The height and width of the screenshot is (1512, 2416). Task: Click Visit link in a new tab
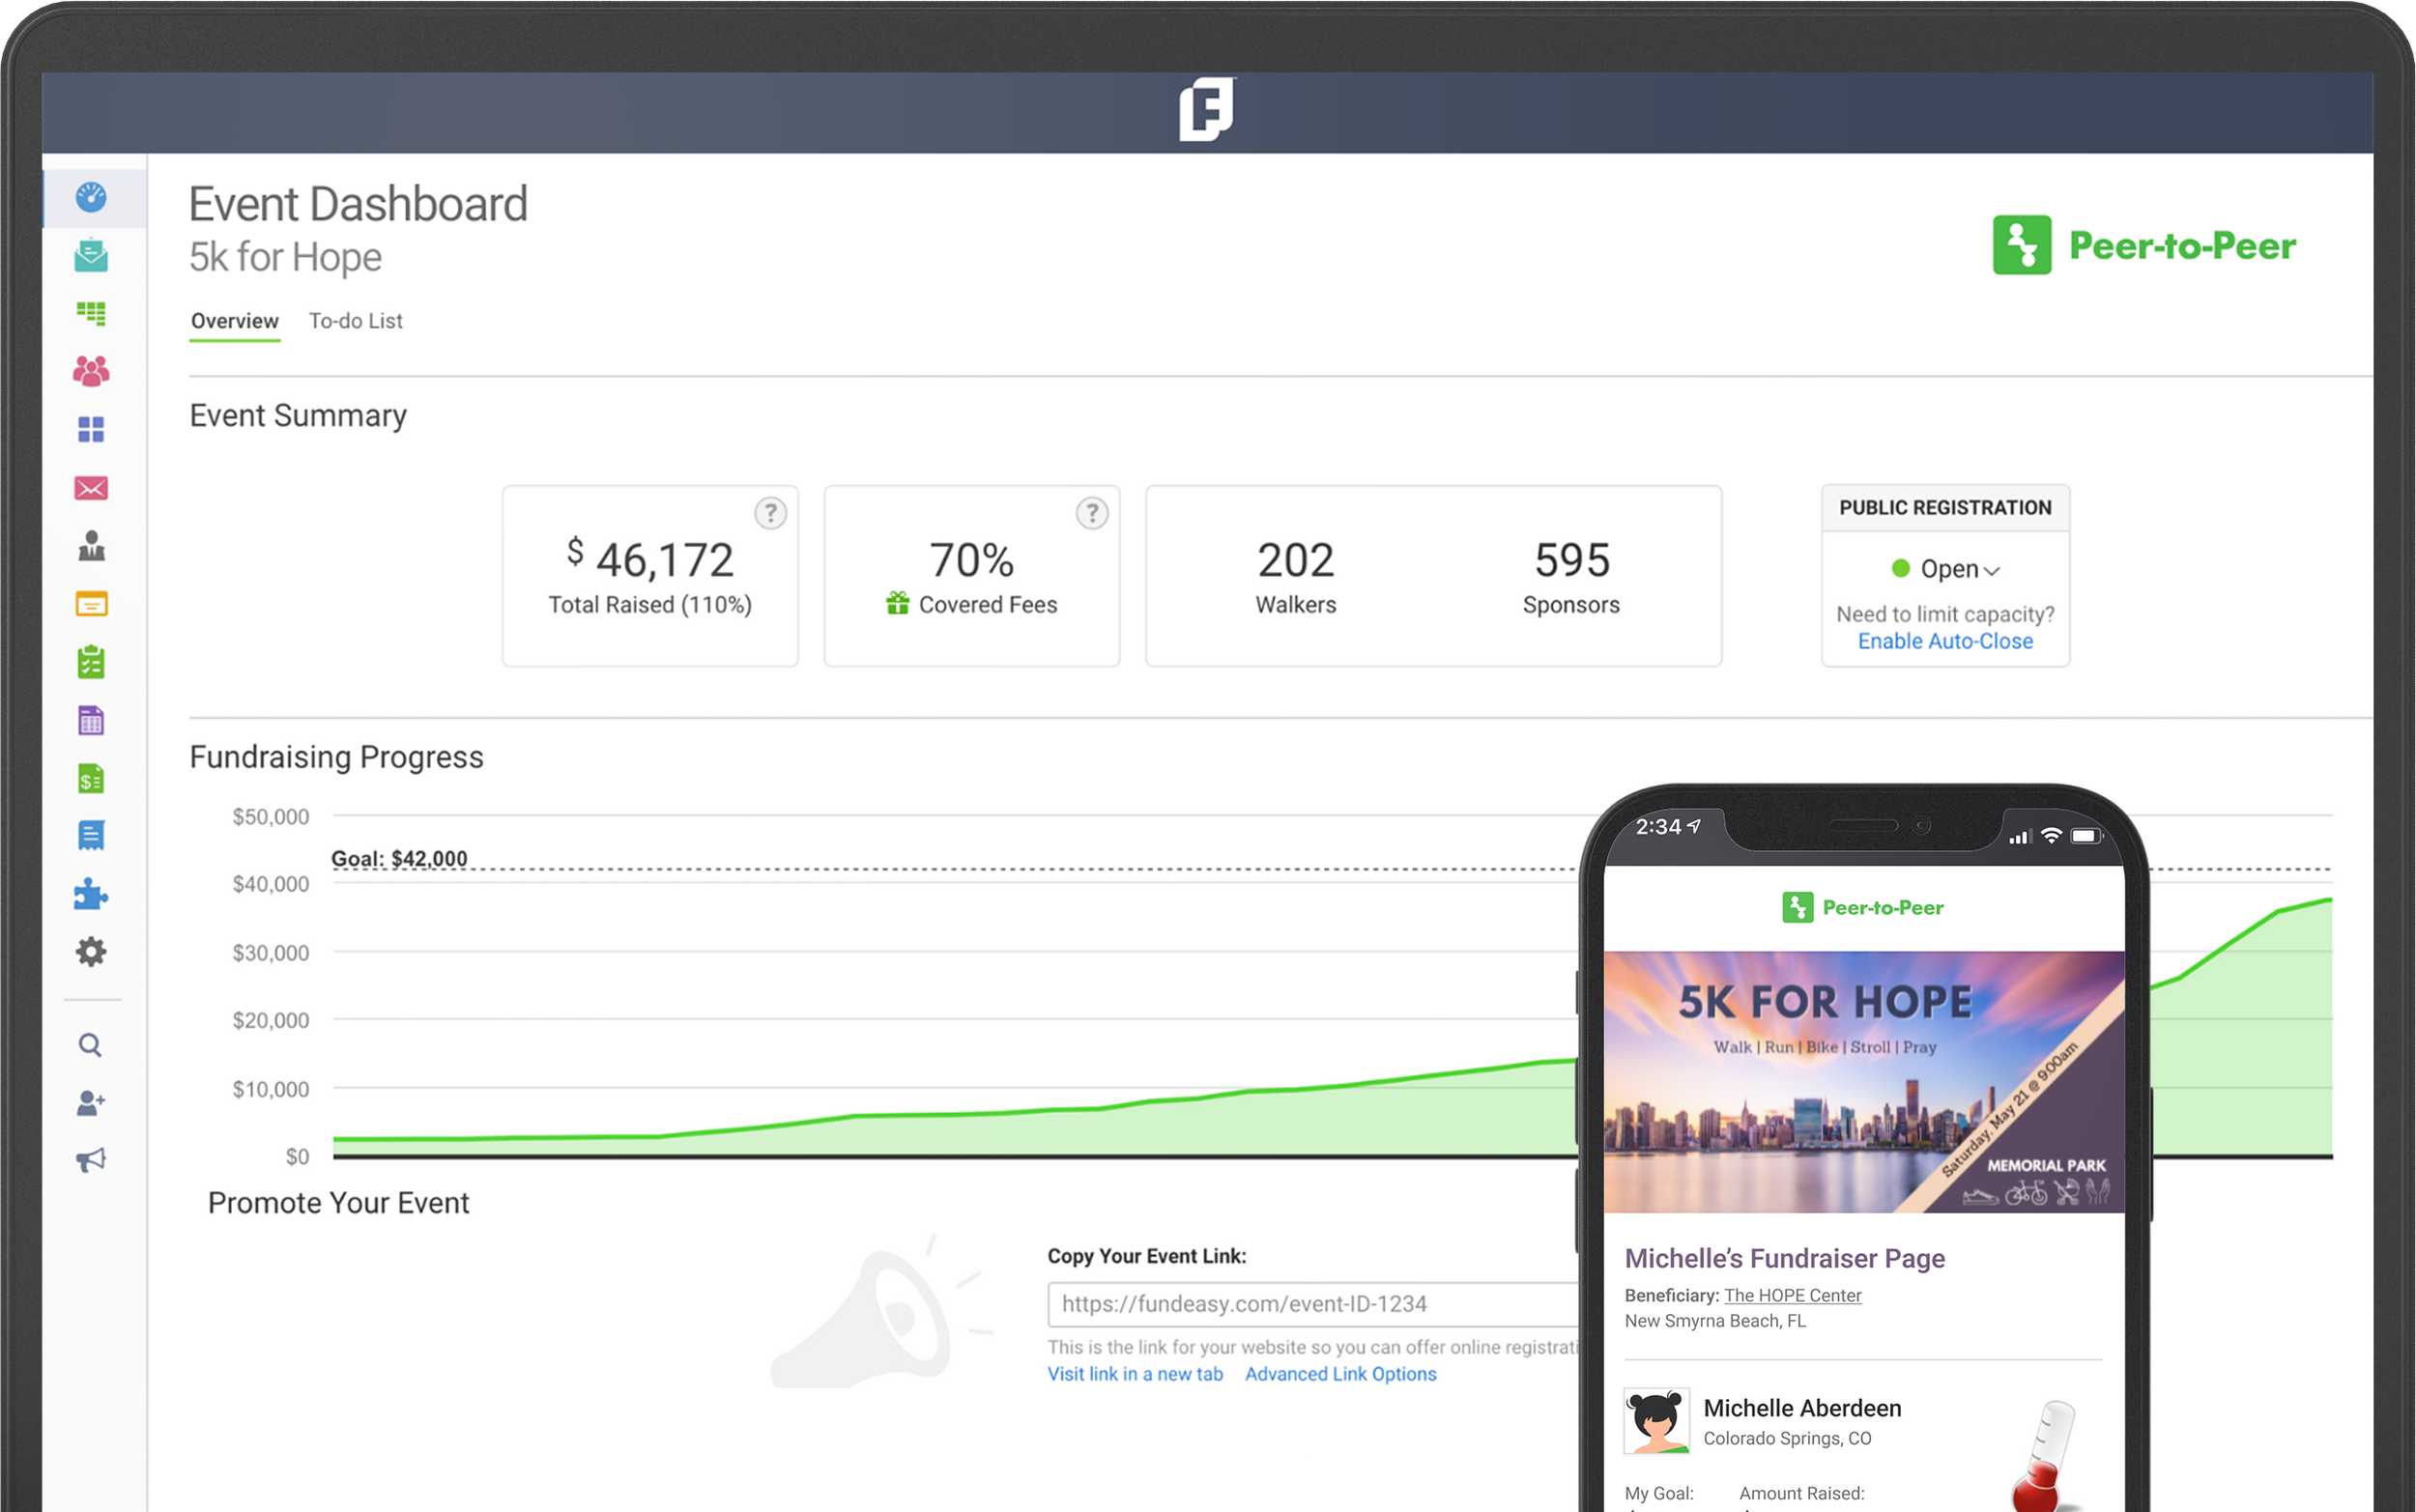(x=1135, y=1374)
